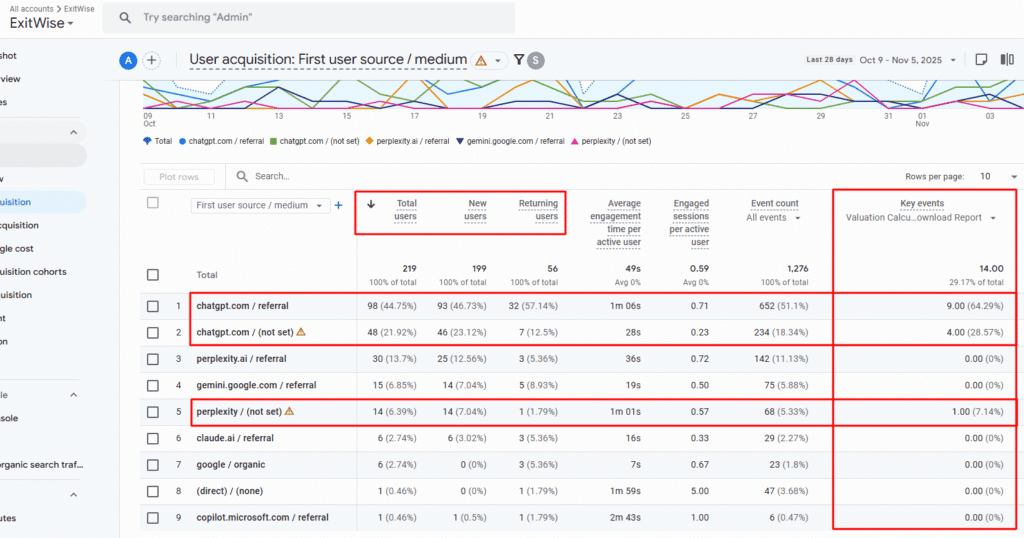1024x538 pixels.
Task: Click the table Search field
Action: click(x=300, y=177)
